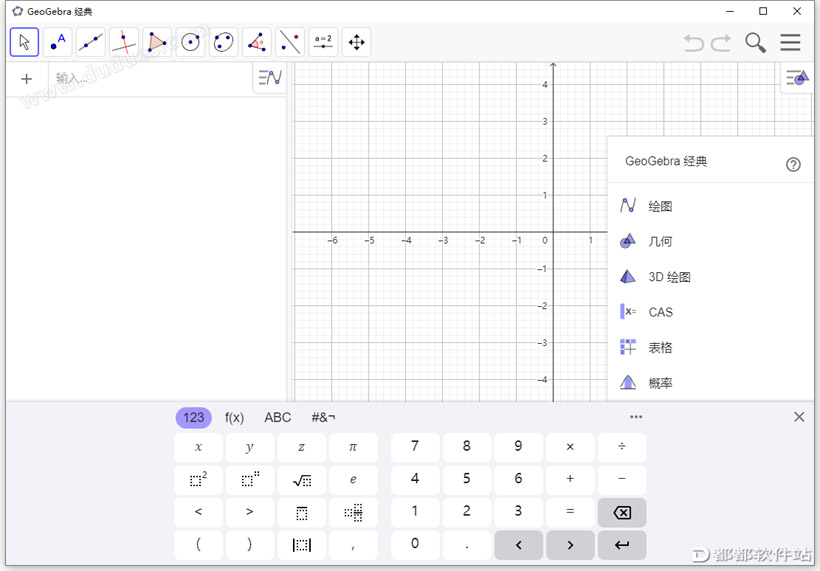
Task: Tap the y variable key
Action: tap(249, 447)
